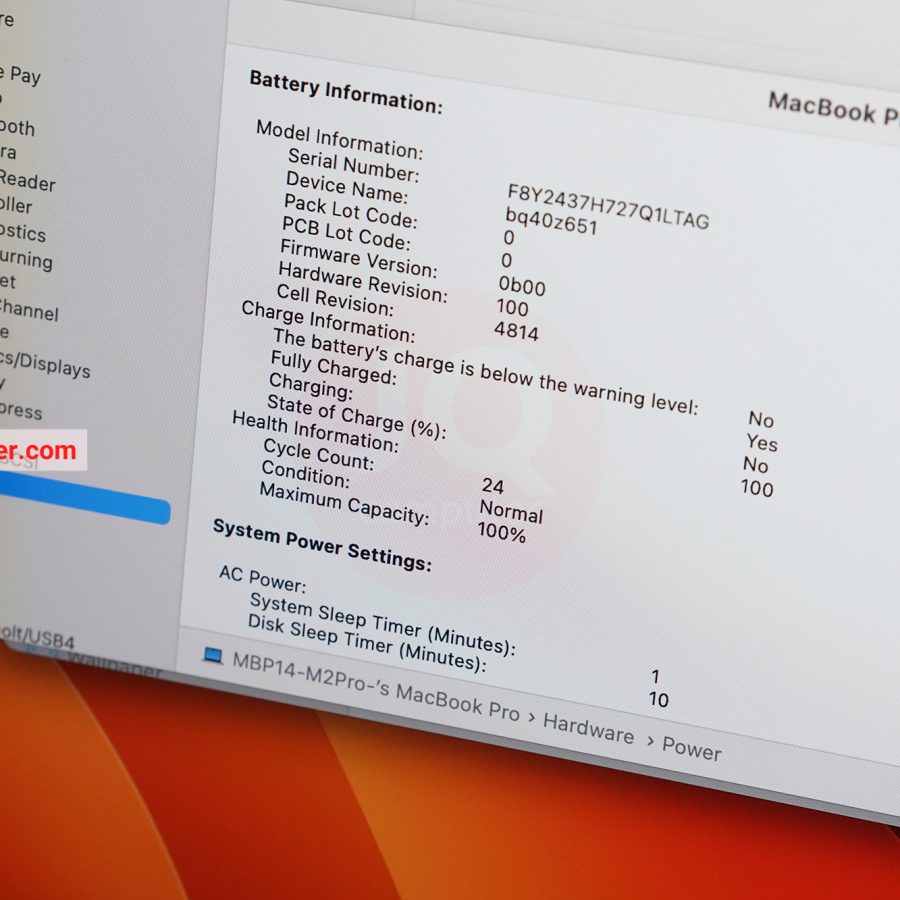This screenshot has height=900, width=900.
Task: Click the "Condition:" label
Action: [305, 474]
